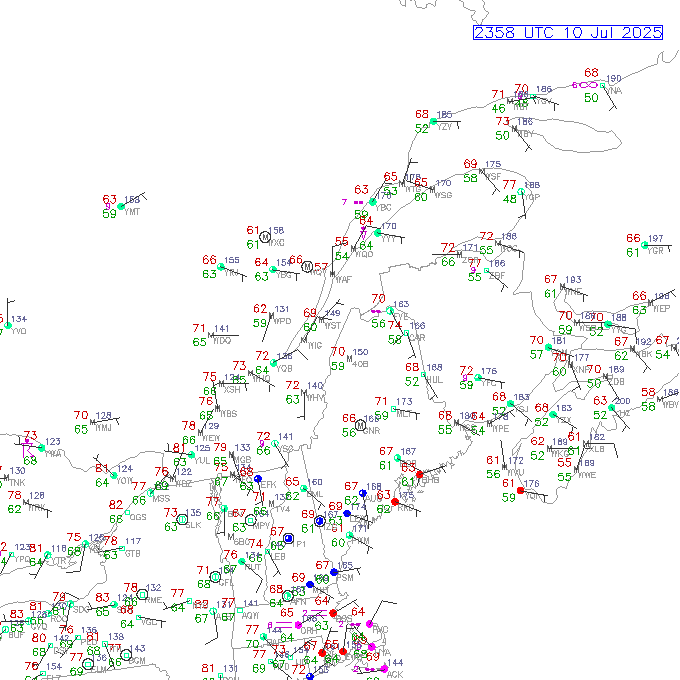
Task: Click the EFK station label
Action: click(268, 484)
